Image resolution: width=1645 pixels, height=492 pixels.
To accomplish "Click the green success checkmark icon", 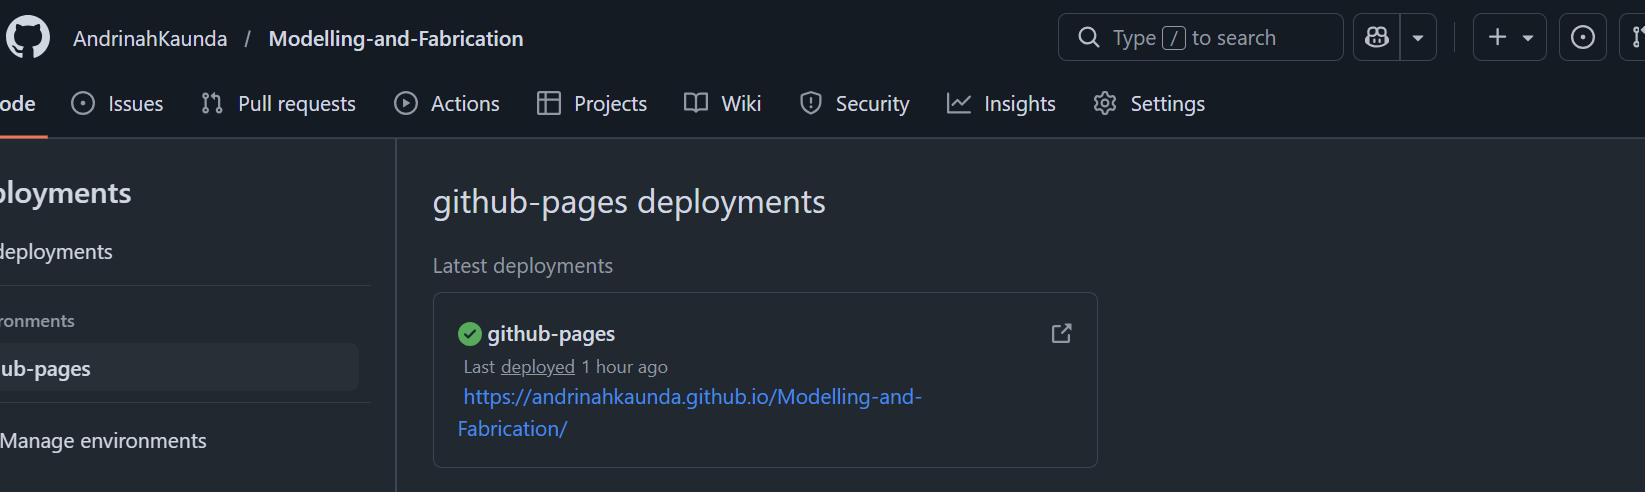I will 469,334.
